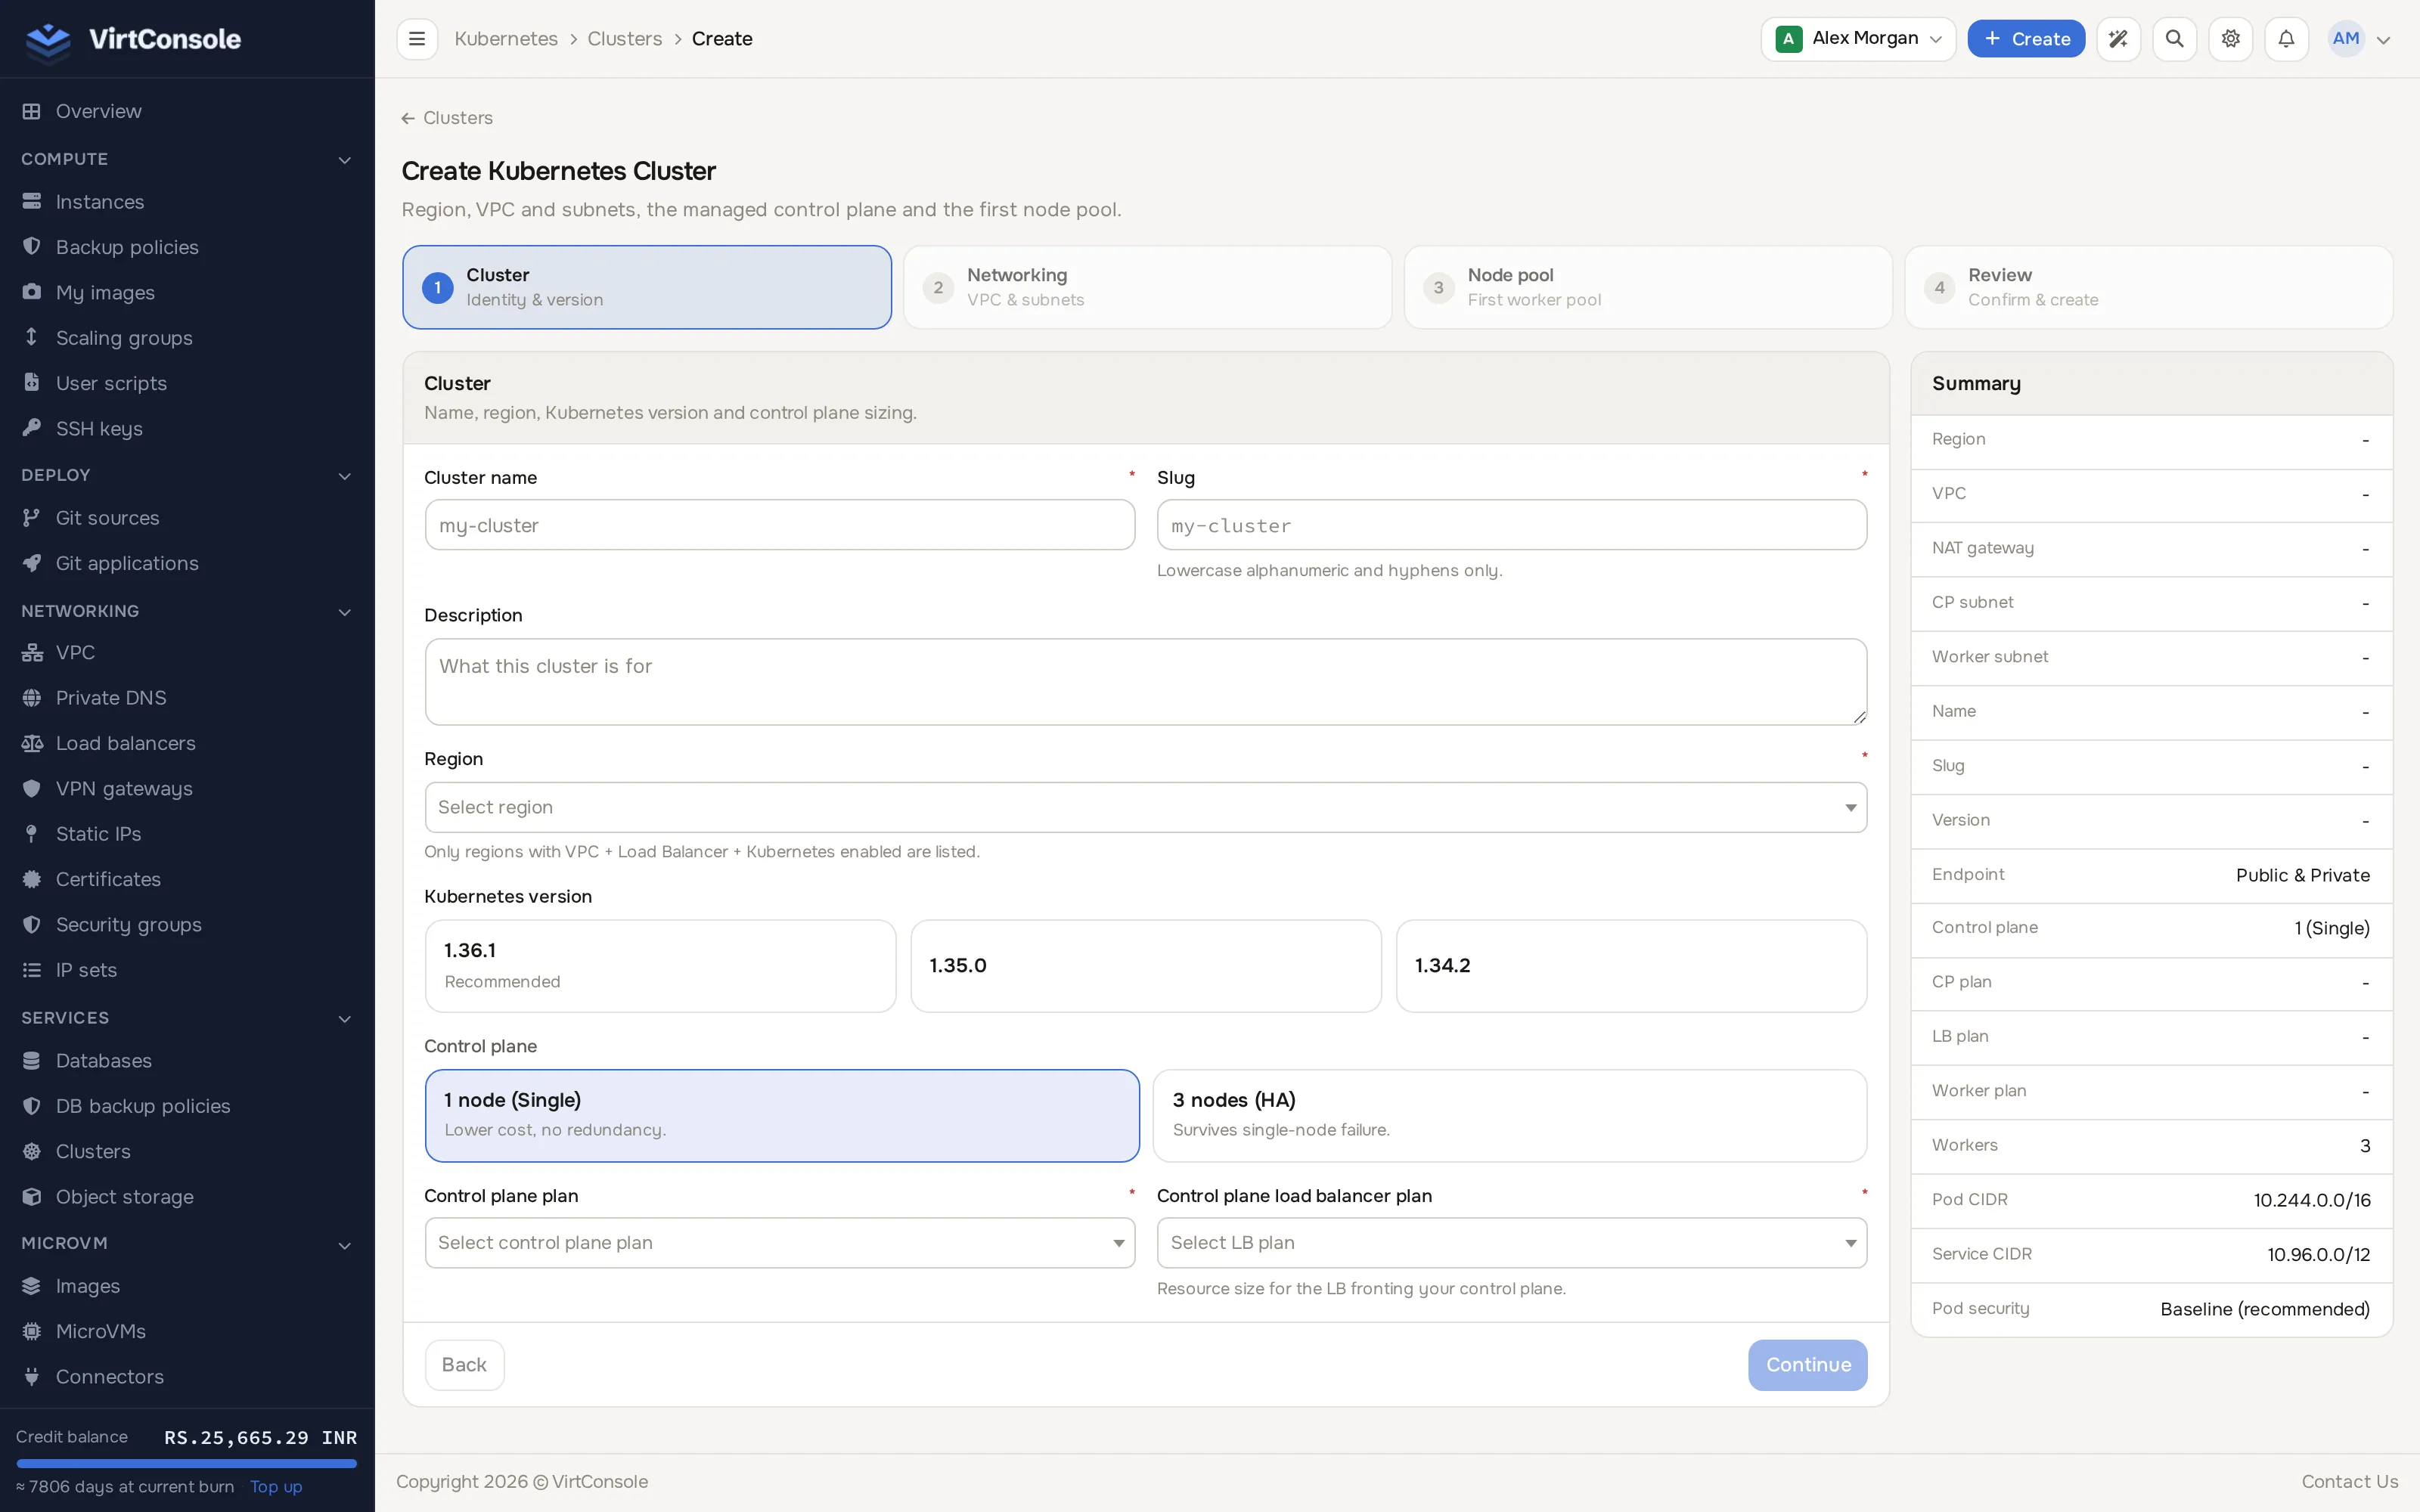Select Kubernetes version 1.35.0

click(x=1146, y=966)
